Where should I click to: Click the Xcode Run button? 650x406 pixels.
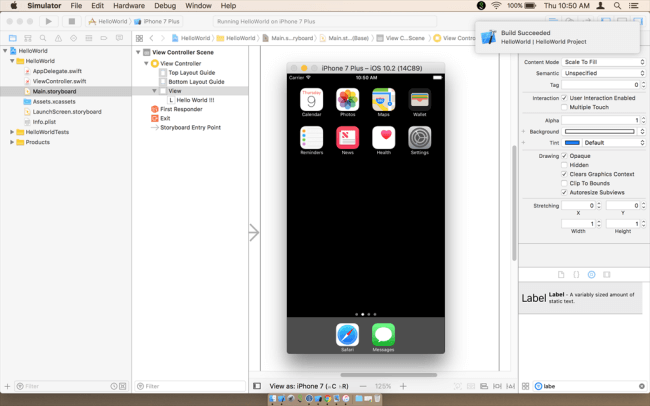(x=49, y=21)
